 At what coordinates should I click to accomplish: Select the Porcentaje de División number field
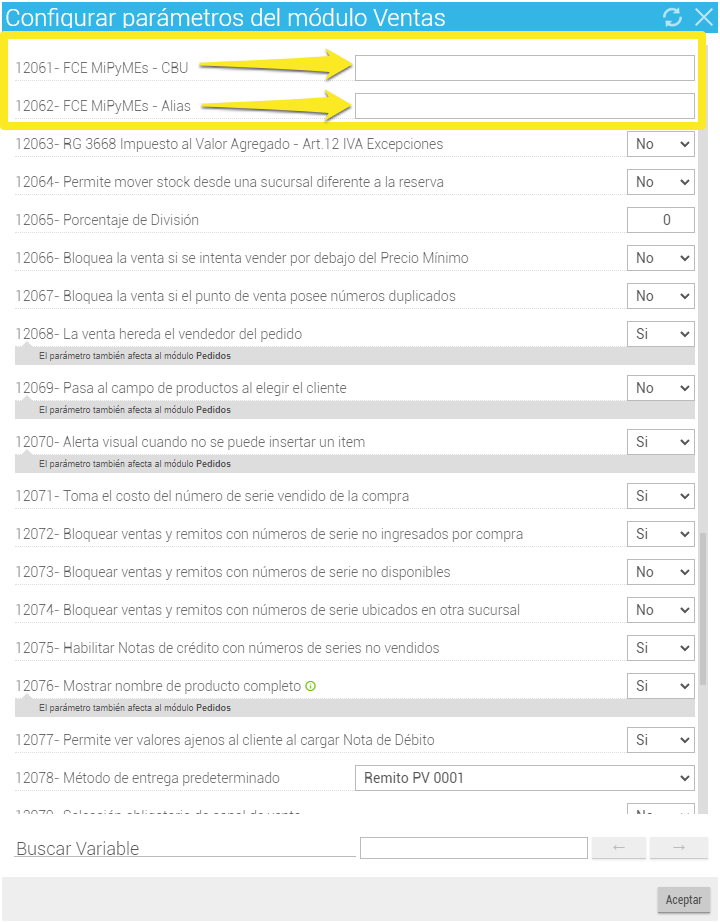tap(660, 220)
